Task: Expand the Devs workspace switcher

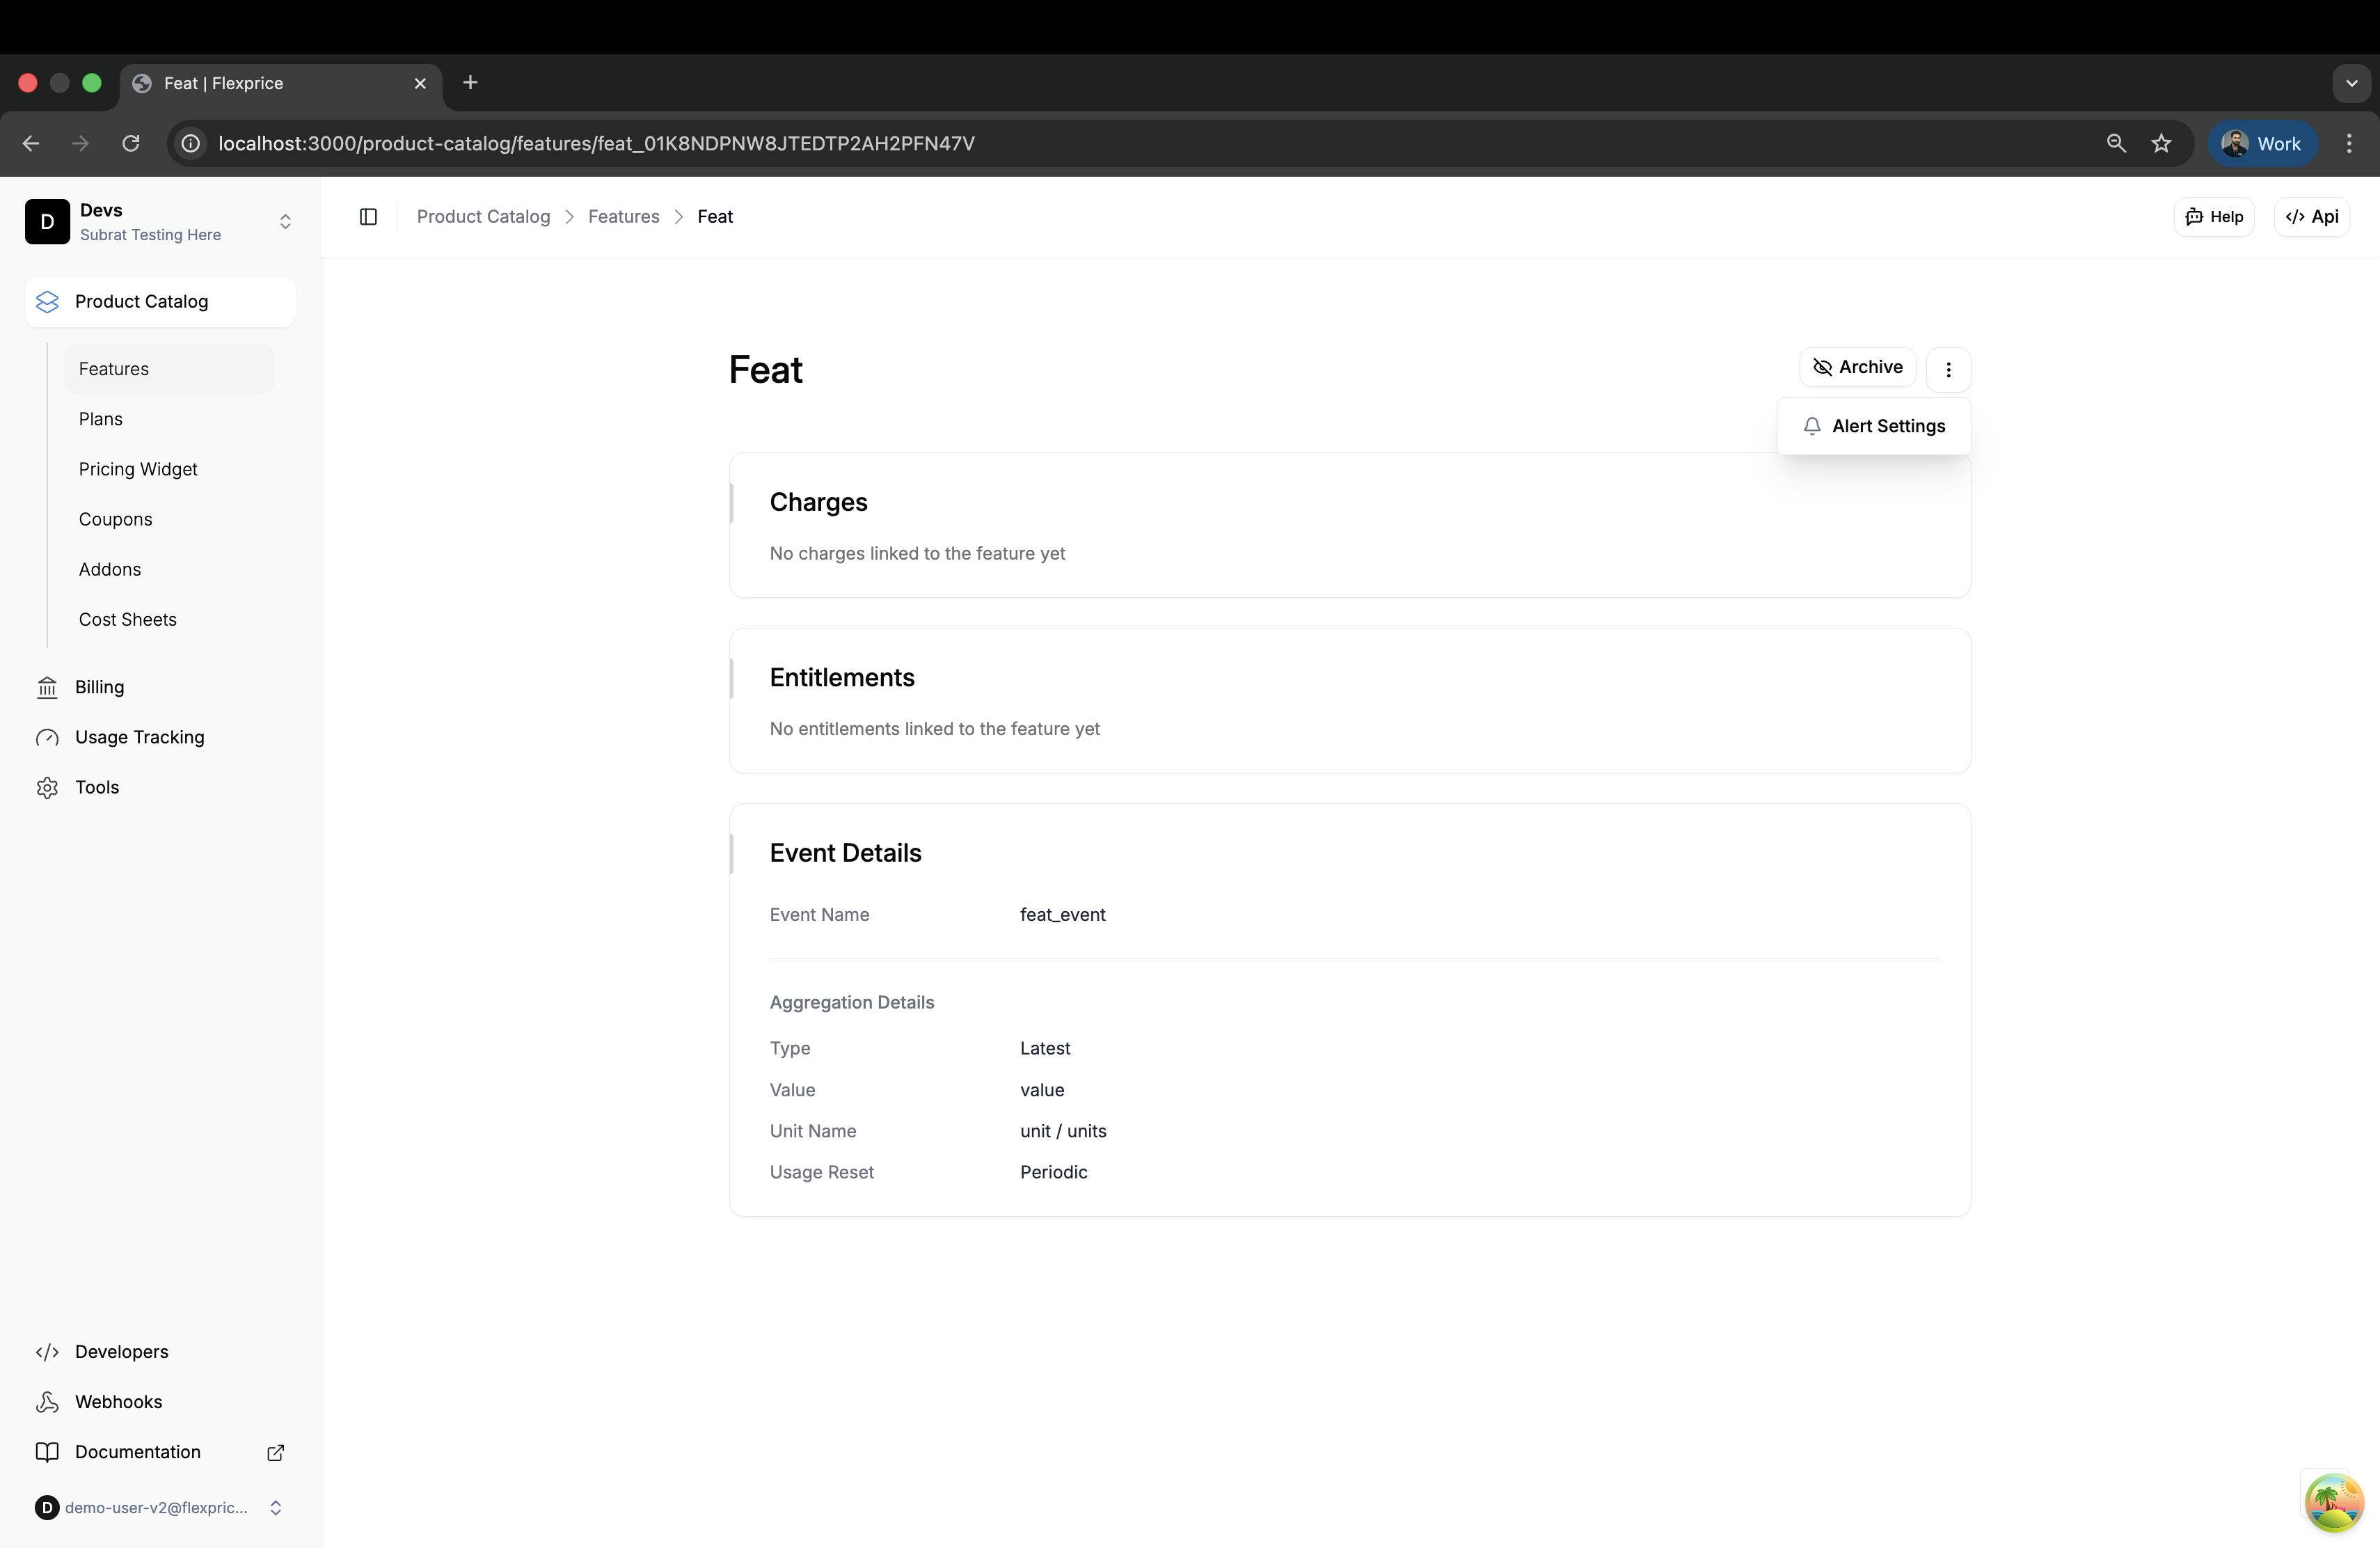Action: tap(285, 222)
